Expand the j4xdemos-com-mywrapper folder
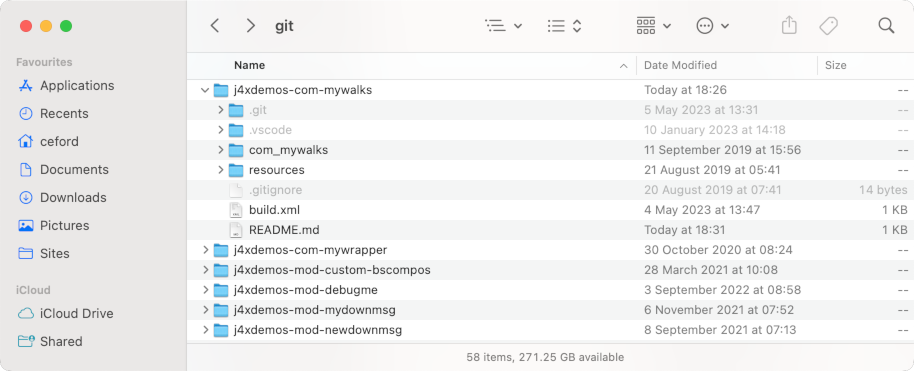Viewport: 914px width, 371px height. click(205, 250)
